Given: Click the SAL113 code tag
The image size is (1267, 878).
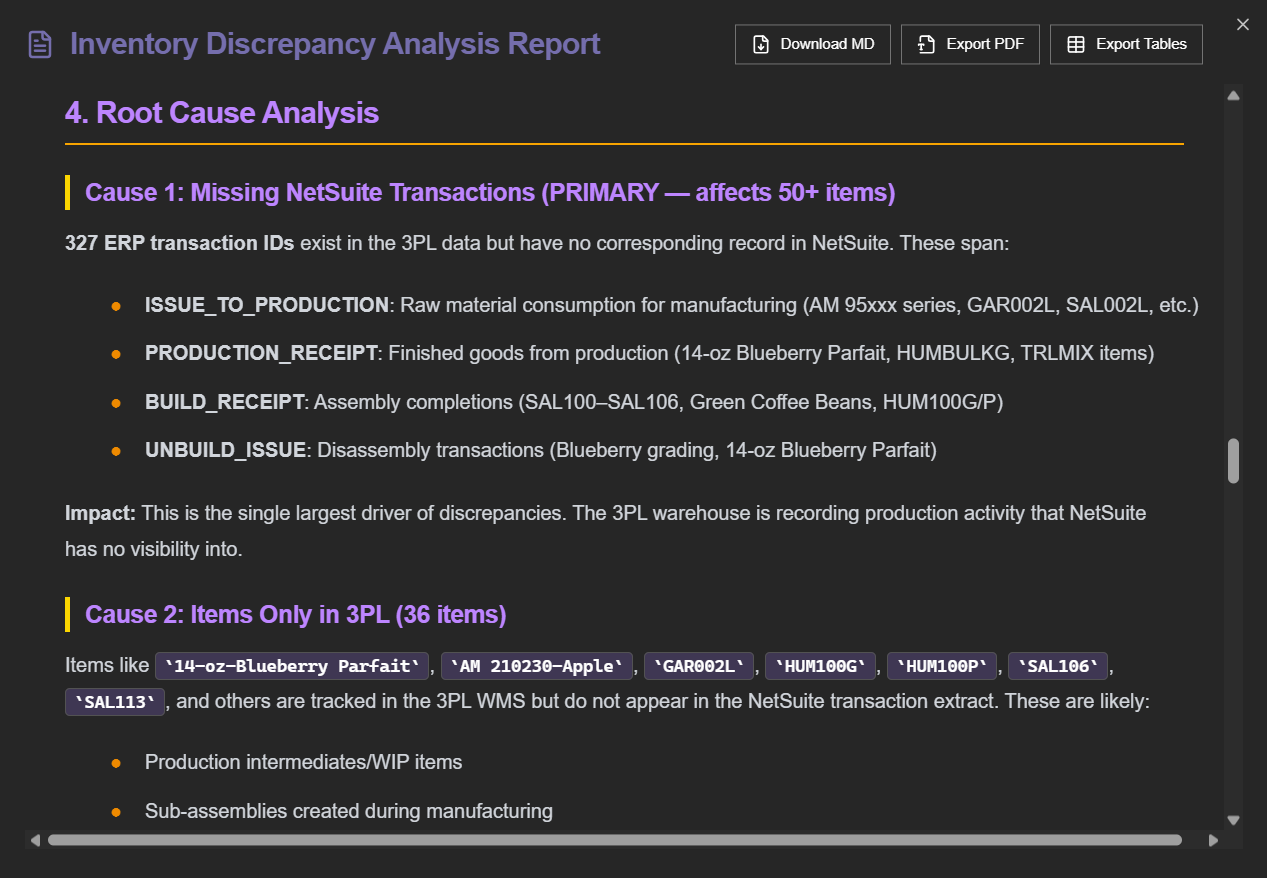Looking at the screenshot, I should [115, 702].
